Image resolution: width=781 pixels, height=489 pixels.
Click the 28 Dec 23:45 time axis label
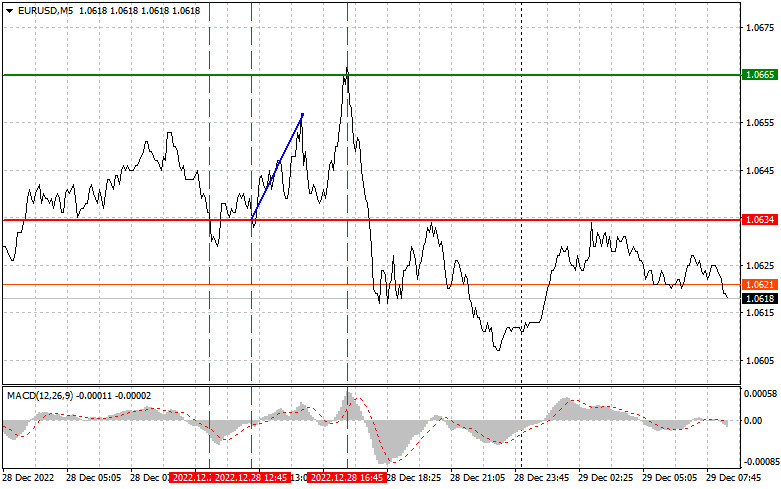pos(541,478)
